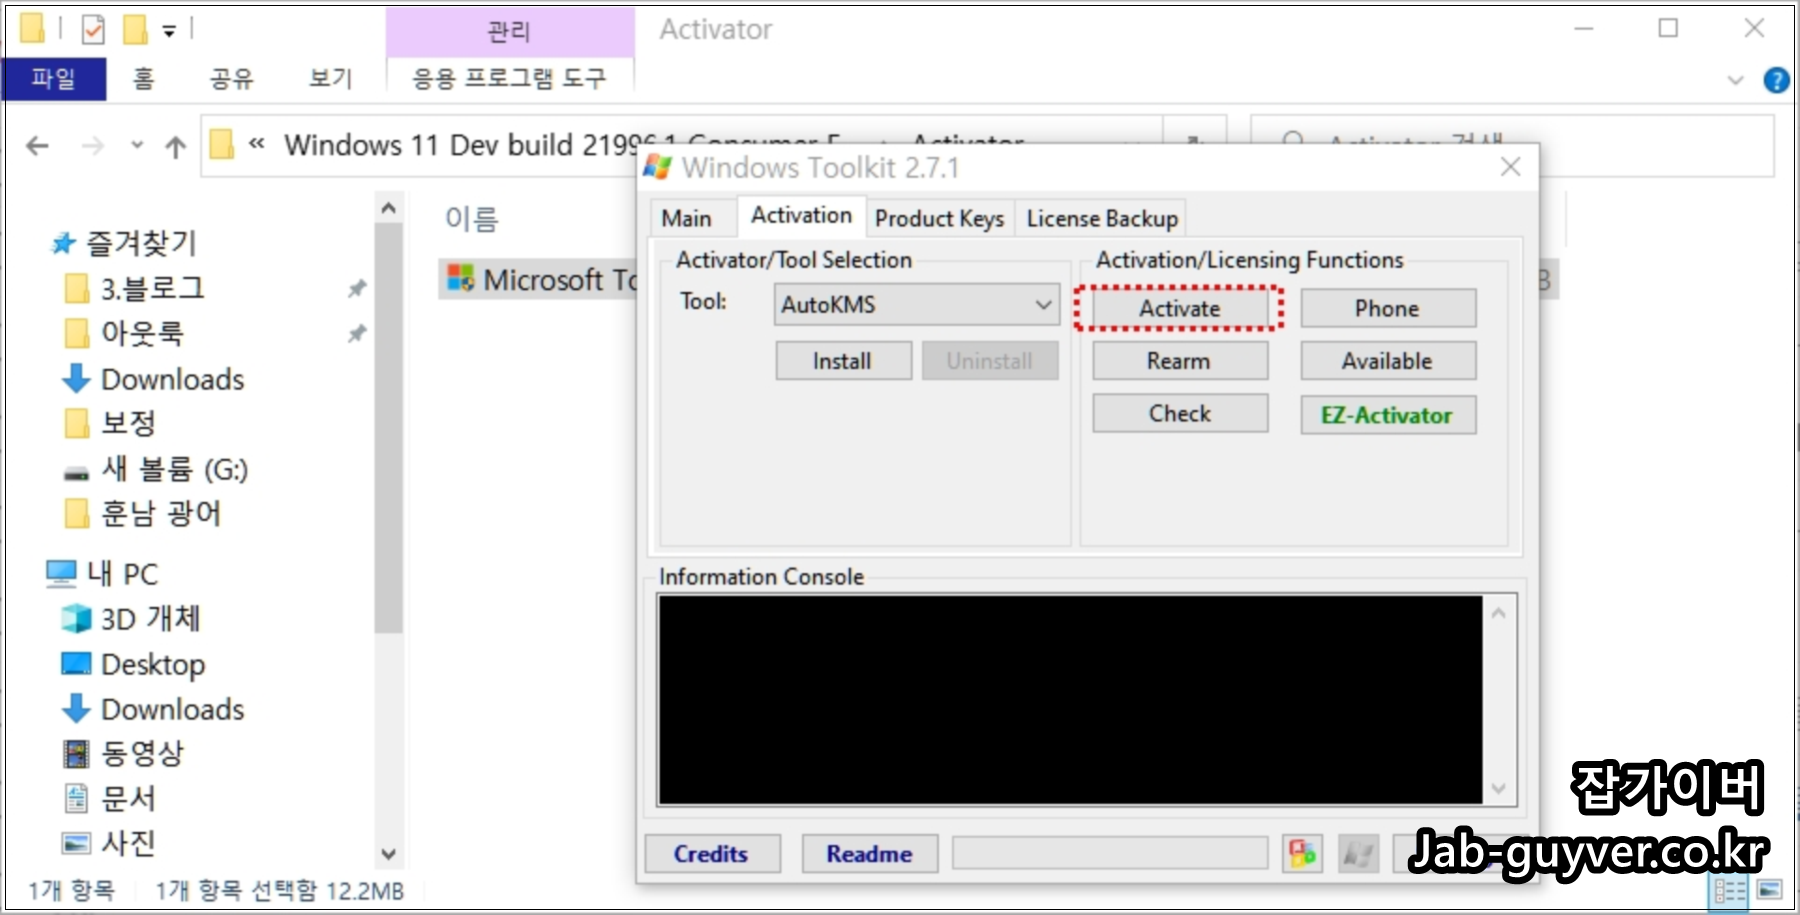Click the Available button

[1387, 361]
